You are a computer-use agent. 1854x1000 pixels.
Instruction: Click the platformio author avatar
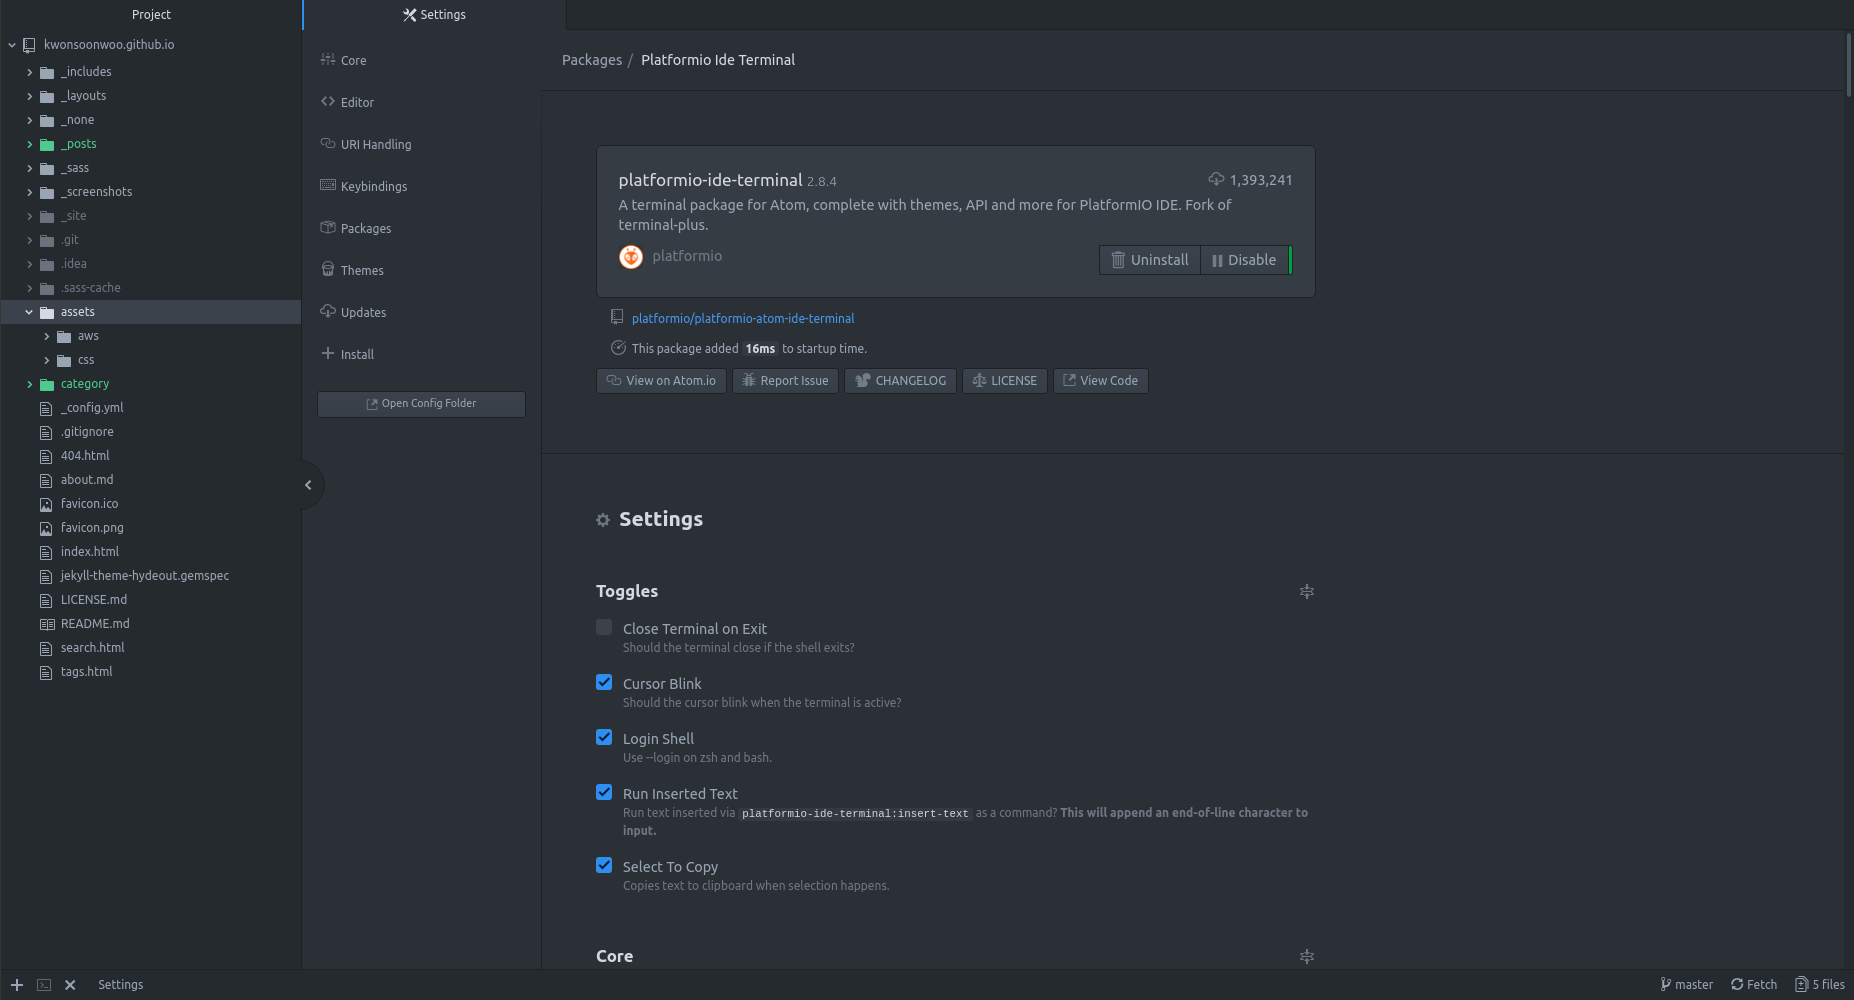tap(631, 257)
